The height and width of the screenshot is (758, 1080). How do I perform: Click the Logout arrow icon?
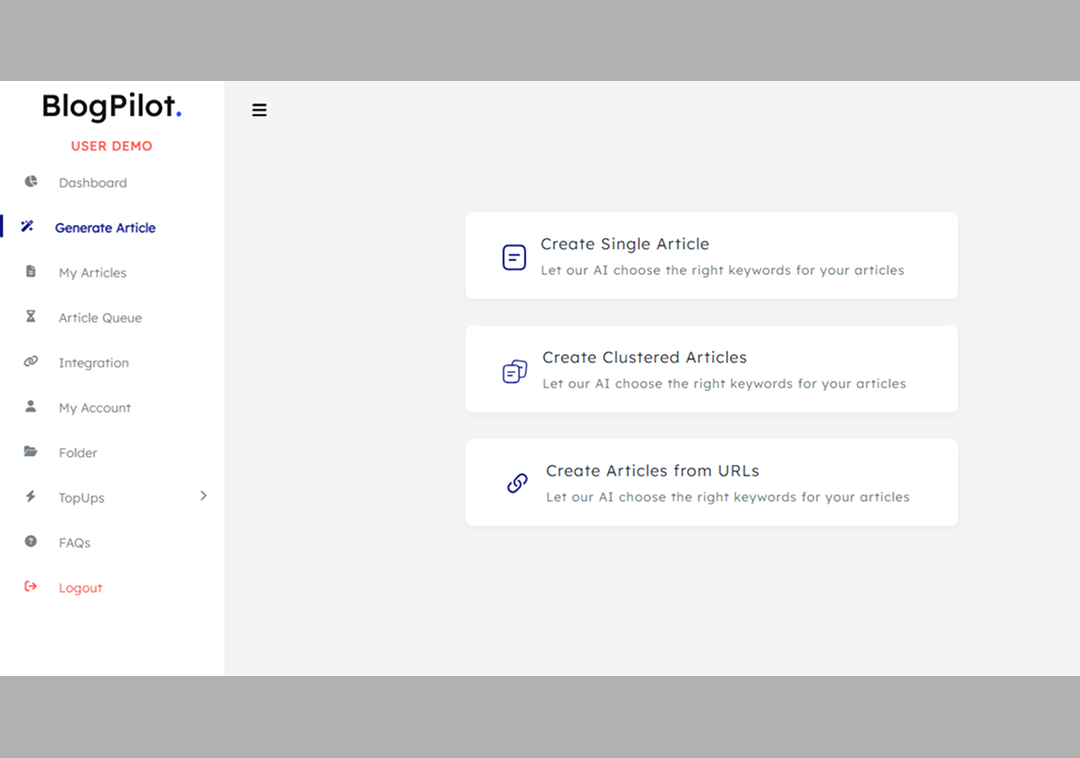(29, 587)
